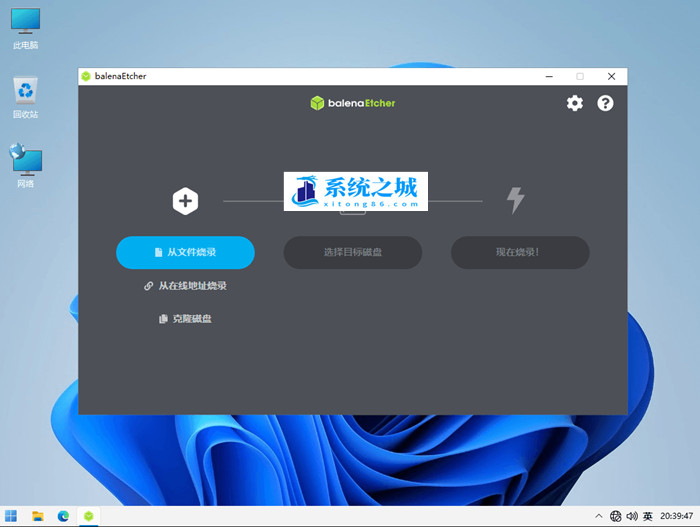700x527 pixels.
Task: Launch Microsoft Edge from the taskbar
Action: (63, 516)
